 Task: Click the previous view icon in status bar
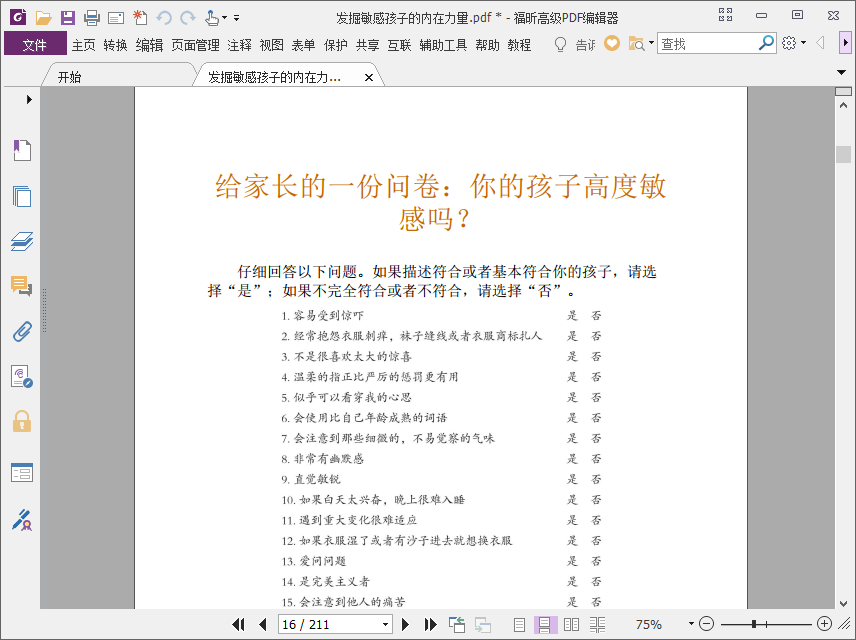pyautogui.click(x=456, y=624)
